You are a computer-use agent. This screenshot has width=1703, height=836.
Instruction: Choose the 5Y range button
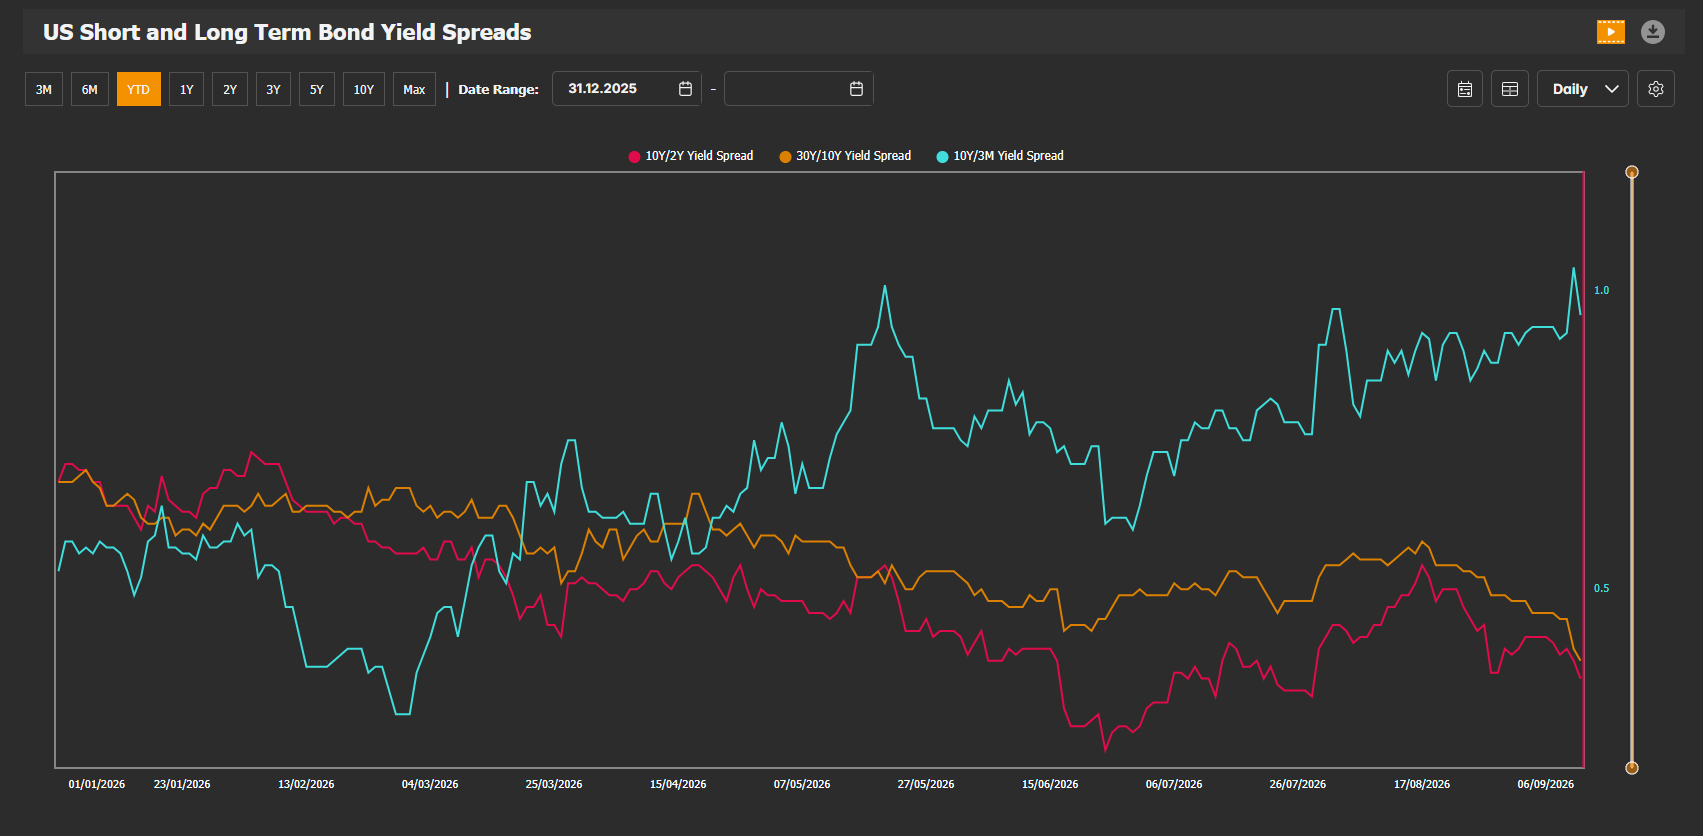(x=317, y=89)
